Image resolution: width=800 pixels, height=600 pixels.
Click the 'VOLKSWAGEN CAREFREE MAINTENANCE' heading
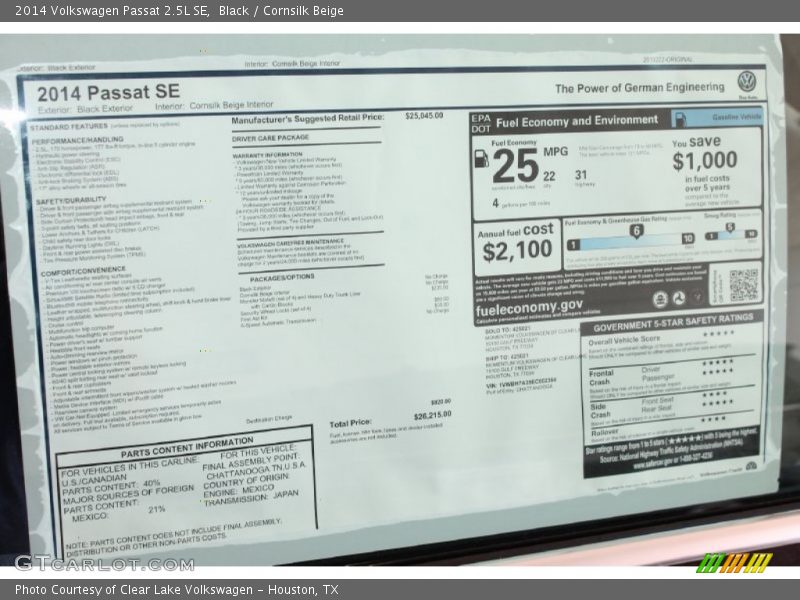click(x=290, y=243)
